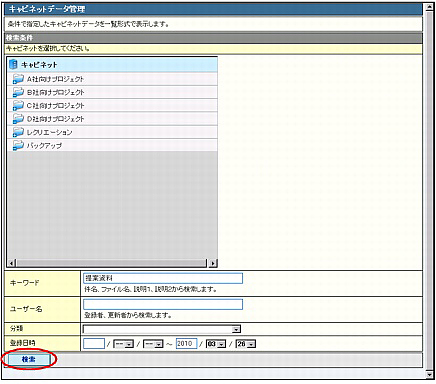This screenshot has height=384, width=436.
Task: Click the 分類 field label
Action: 16,328
